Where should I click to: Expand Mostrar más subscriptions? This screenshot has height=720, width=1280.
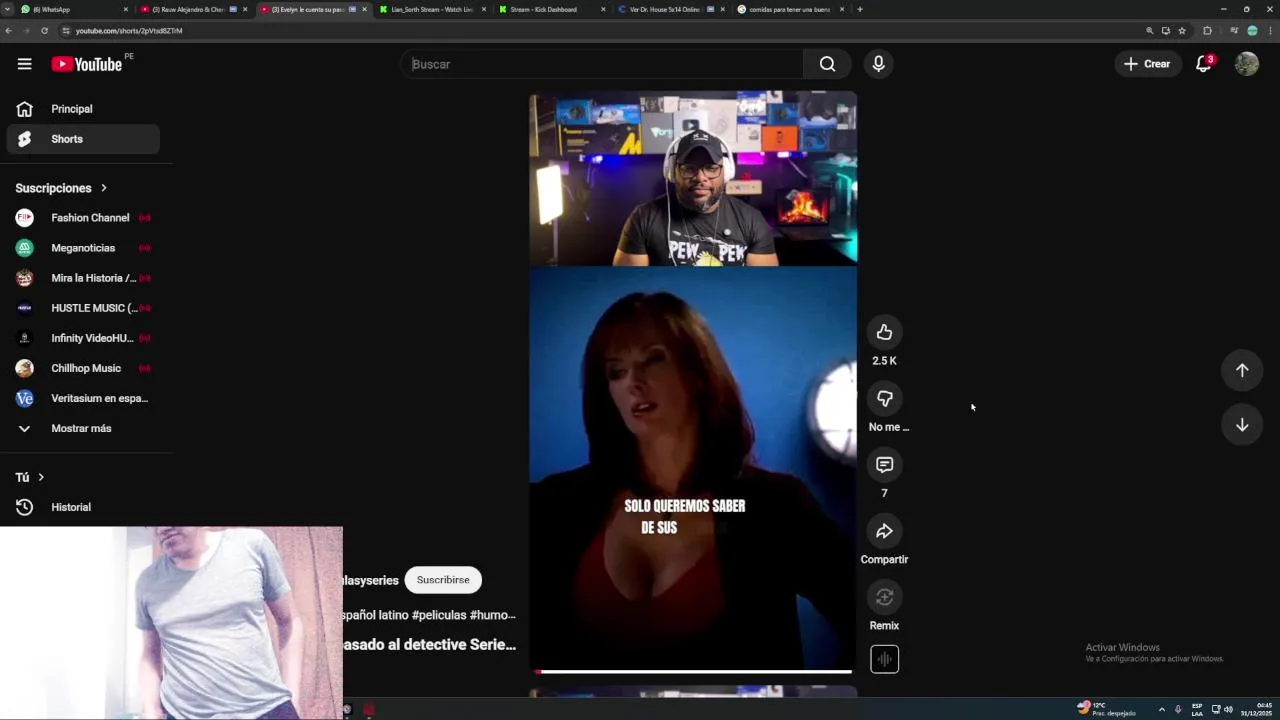(x=80, y=428)
